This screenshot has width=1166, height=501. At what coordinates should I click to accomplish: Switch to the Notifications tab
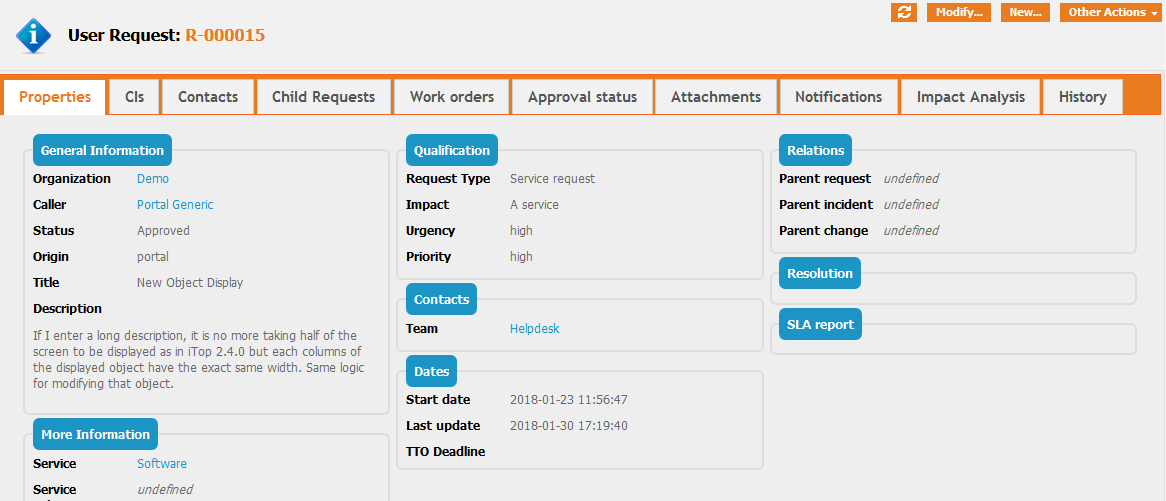pyautogui.click(x=838, y=97)
